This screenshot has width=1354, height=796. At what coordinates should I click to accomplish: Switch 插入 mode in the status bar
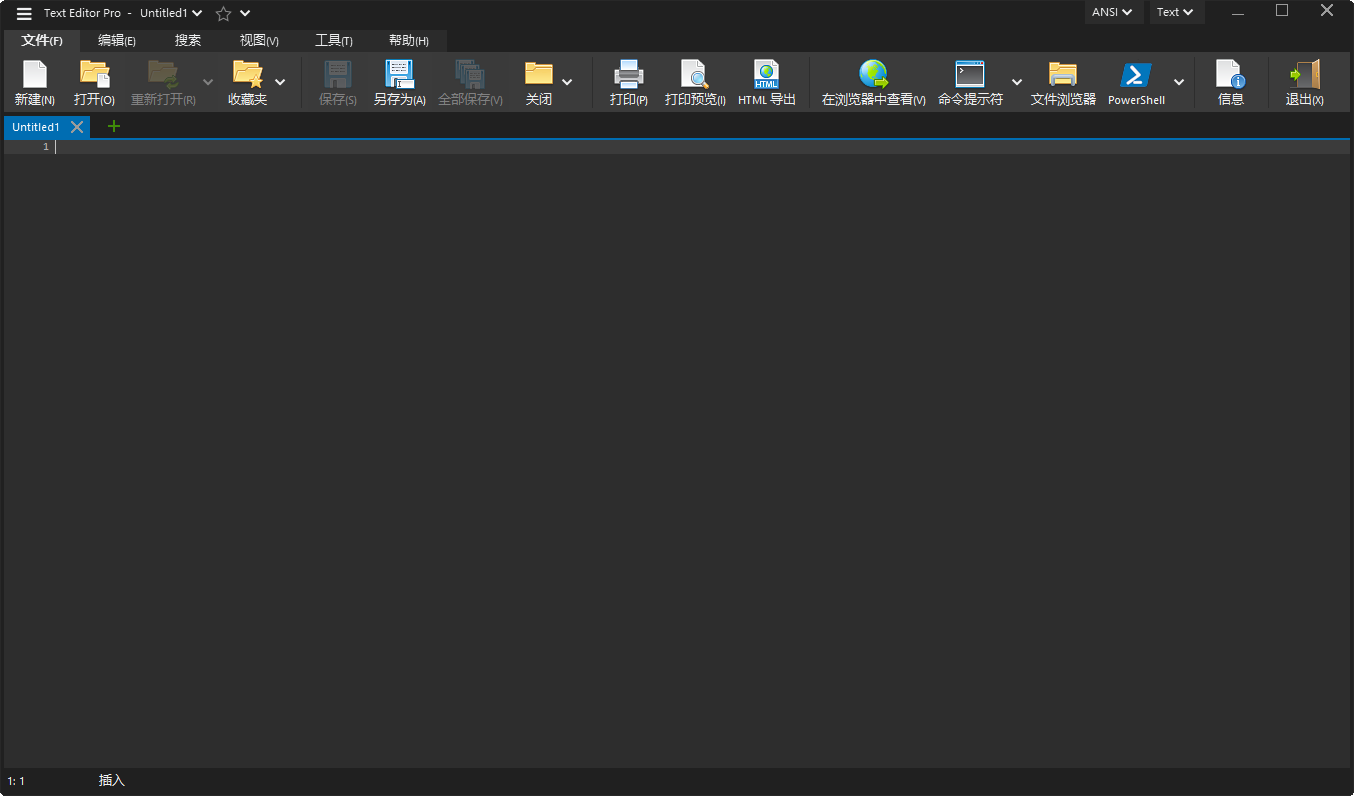tap(111, 780)
